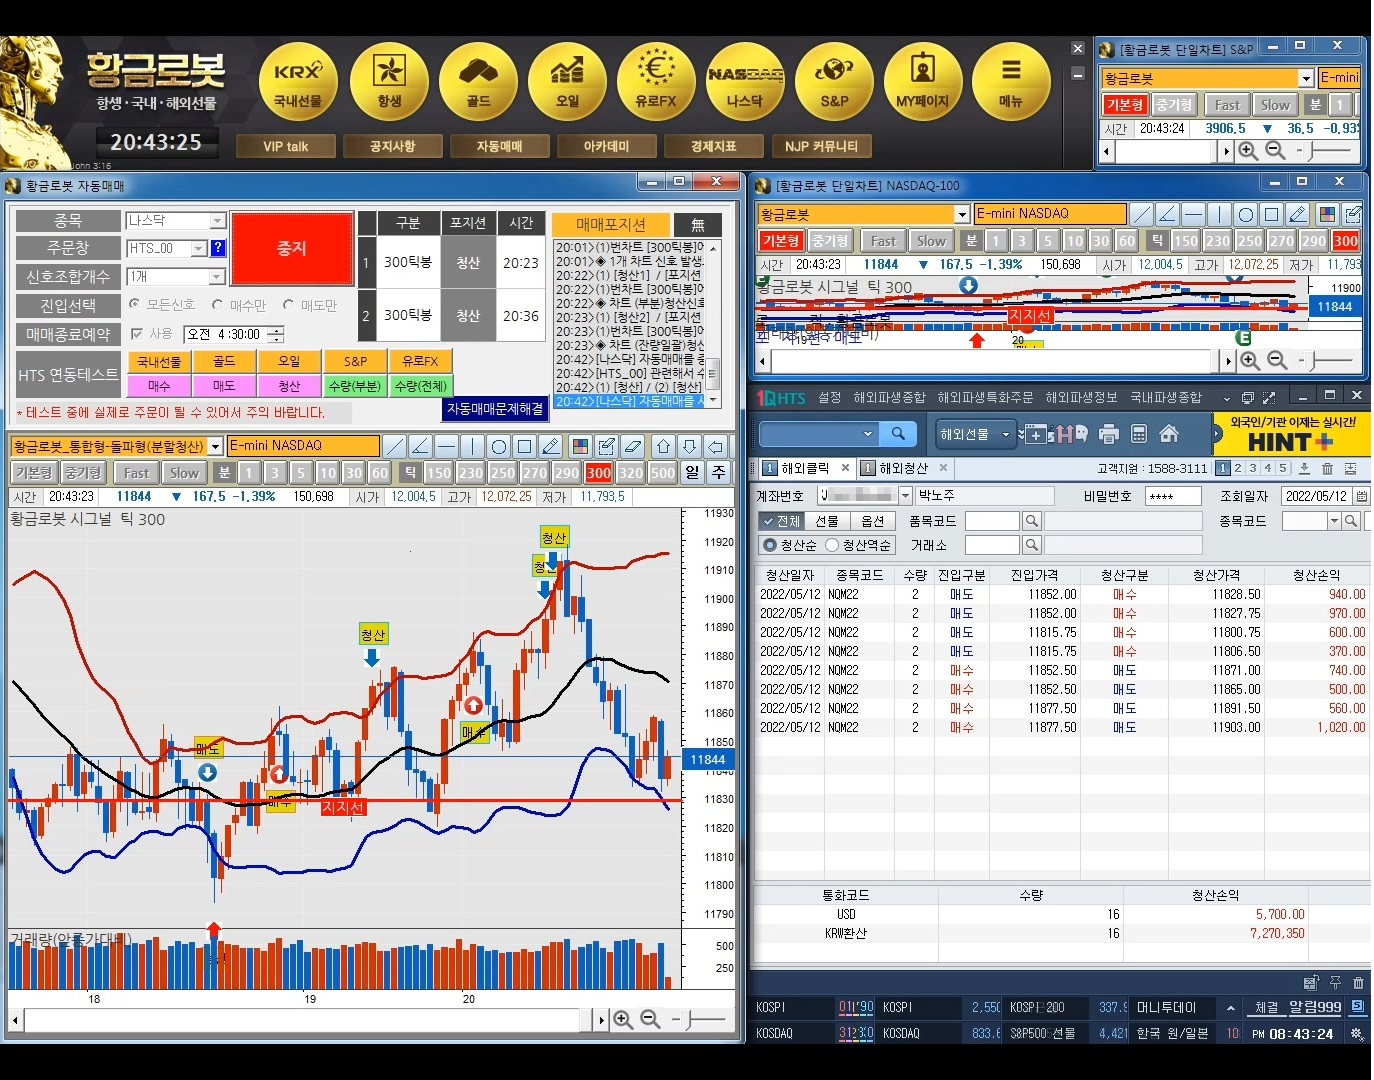Open the 설정 menu in 1QHTS
Viewport: 1374px width, 1080px height.
[830, 397]
